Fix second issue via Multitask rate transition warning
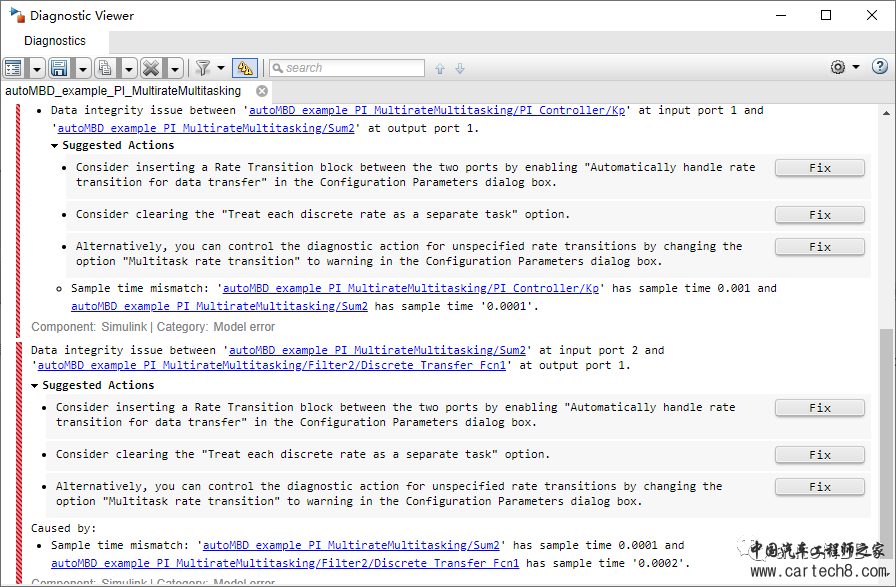 819,487
